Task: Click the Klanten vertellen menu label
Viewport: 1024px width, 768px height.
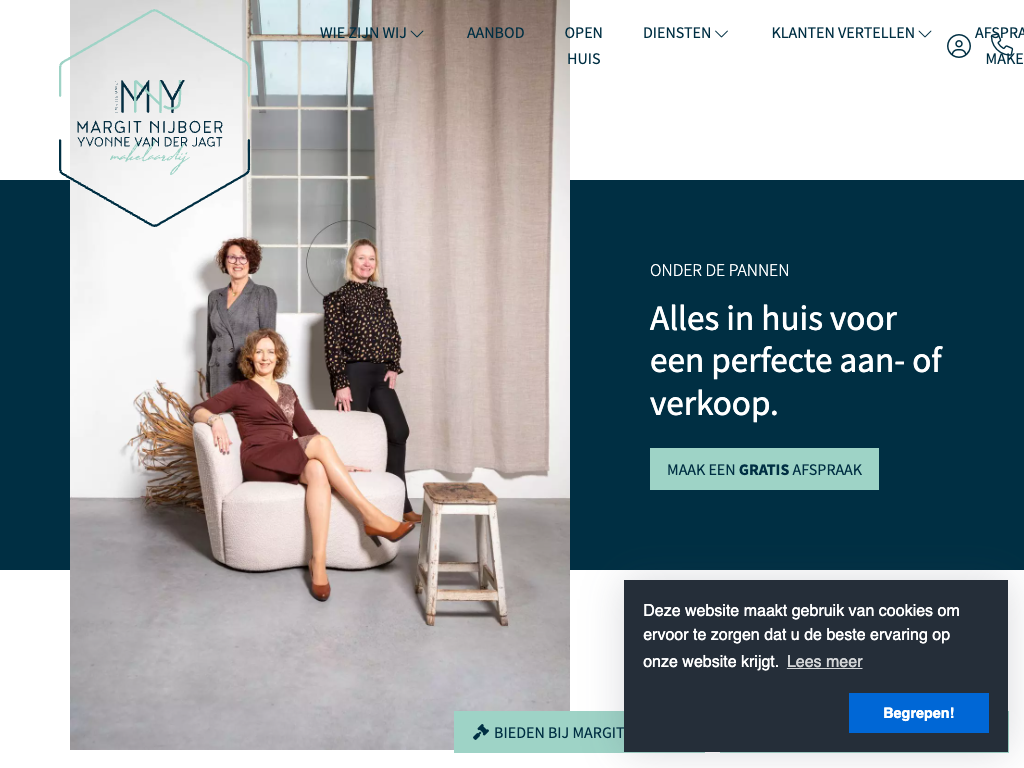Action: (842, 33)
